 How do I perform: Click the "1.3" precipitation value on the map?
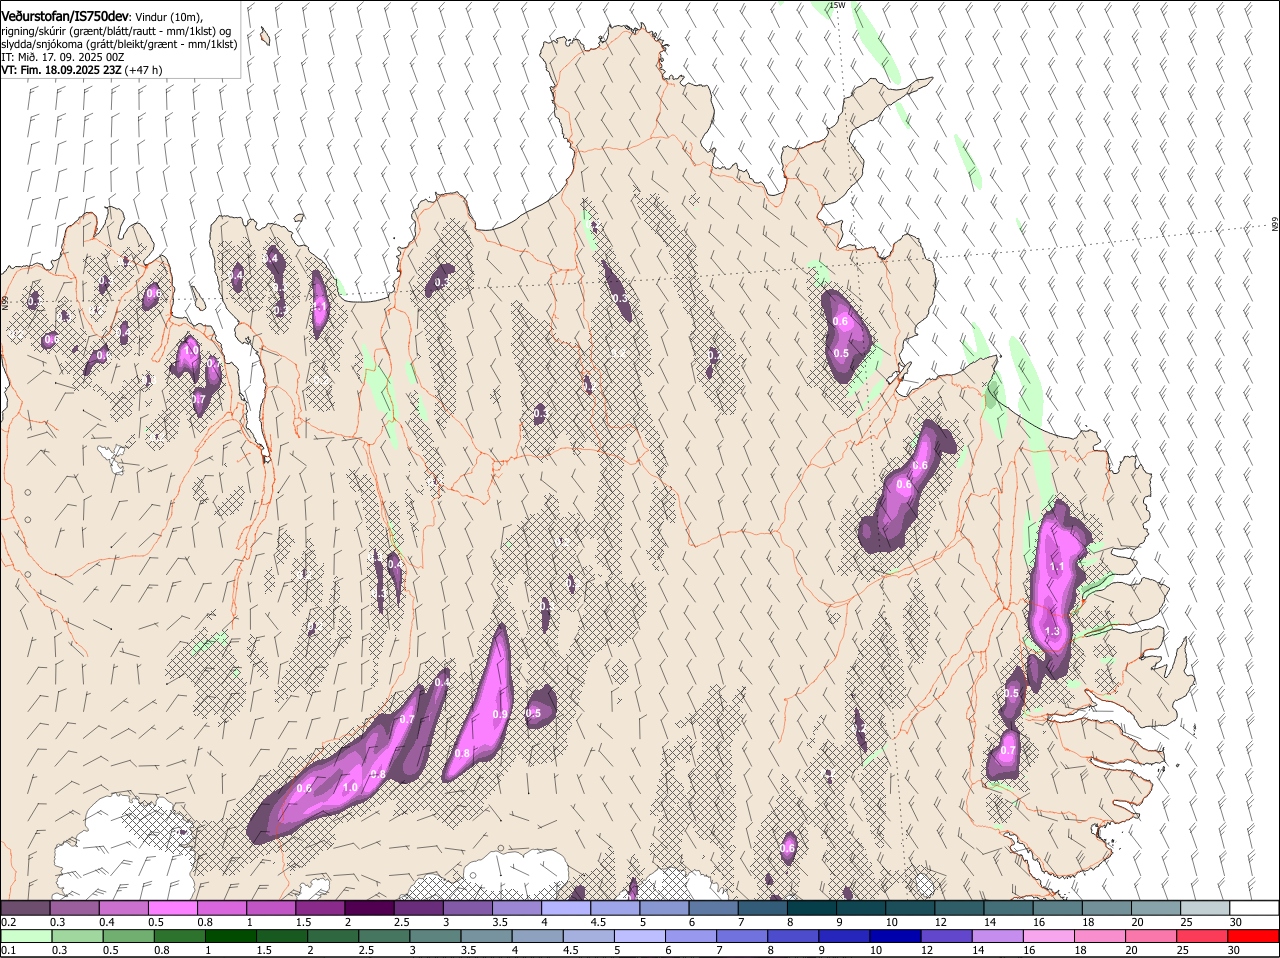point(1051,632)
